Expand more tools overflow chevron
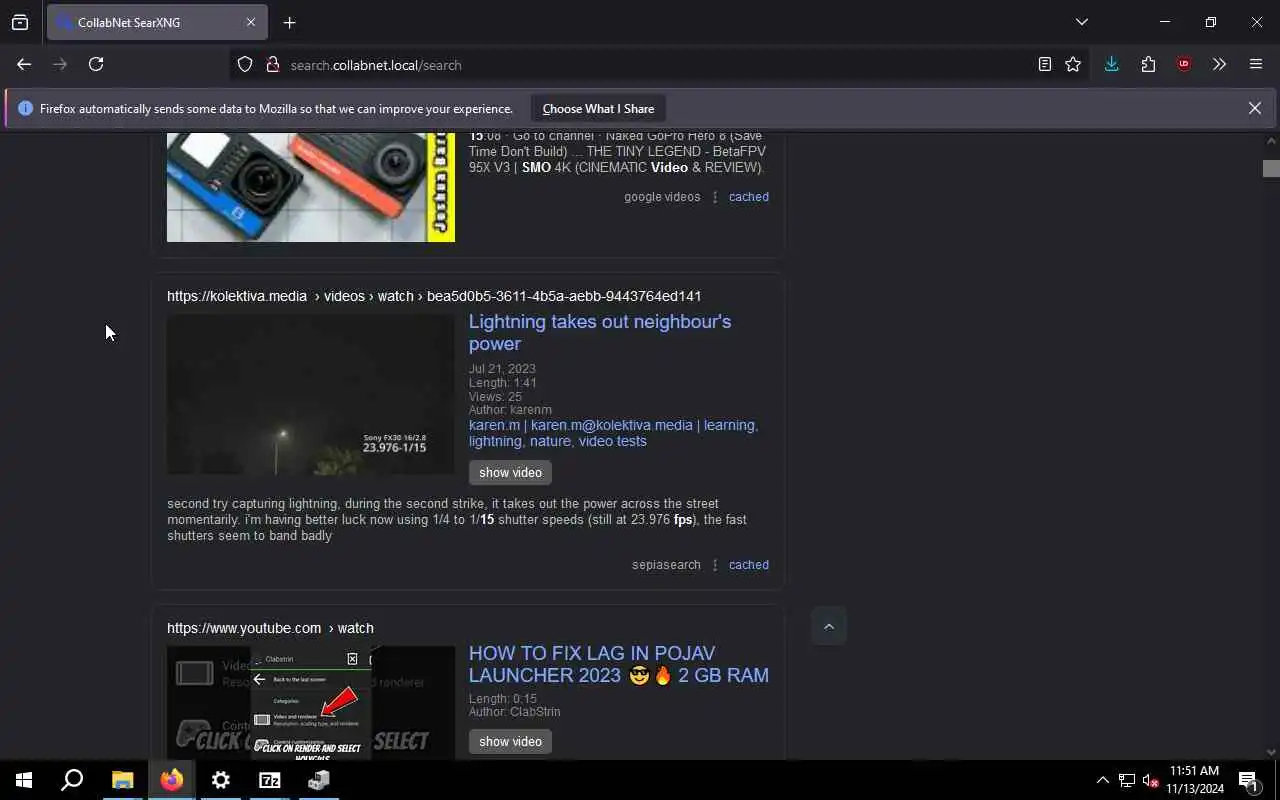Screen dimensions: 1280x800 [1219, 64]
